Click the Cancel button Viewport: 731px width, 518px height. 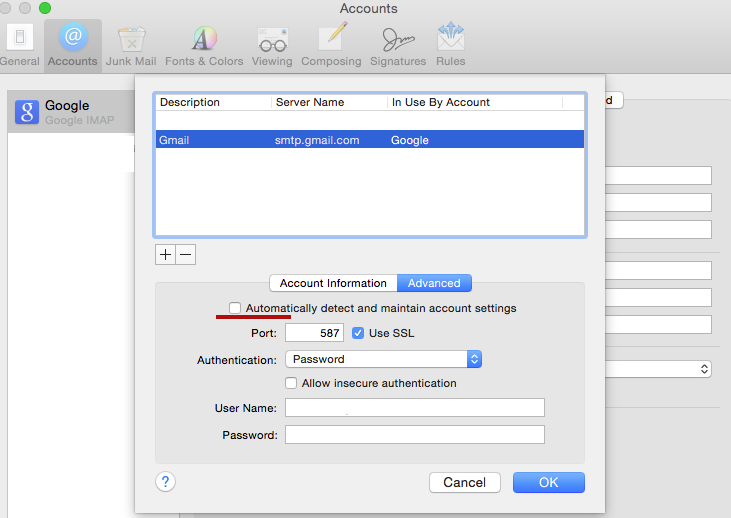[x=465, y=482]
